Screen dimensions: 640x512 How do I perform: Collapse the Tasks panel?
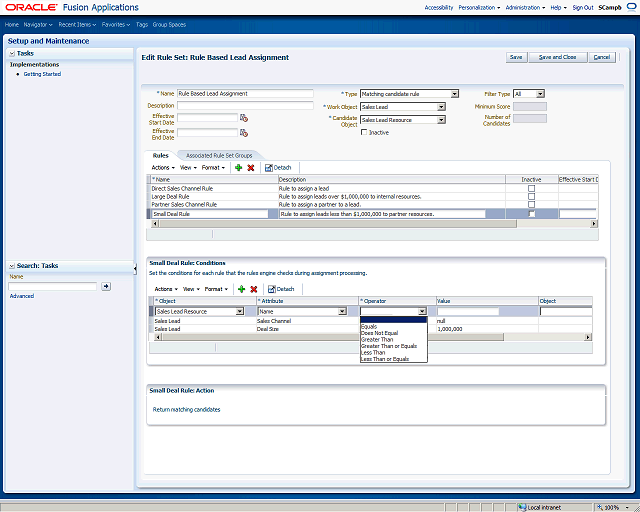[x=12, y=53]
